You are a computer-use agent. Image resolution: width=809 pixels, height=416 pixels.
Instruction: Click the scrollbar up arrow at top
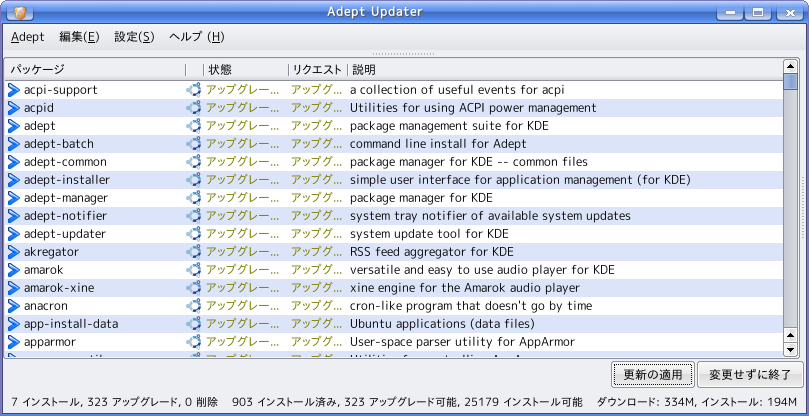pos(790,66)
